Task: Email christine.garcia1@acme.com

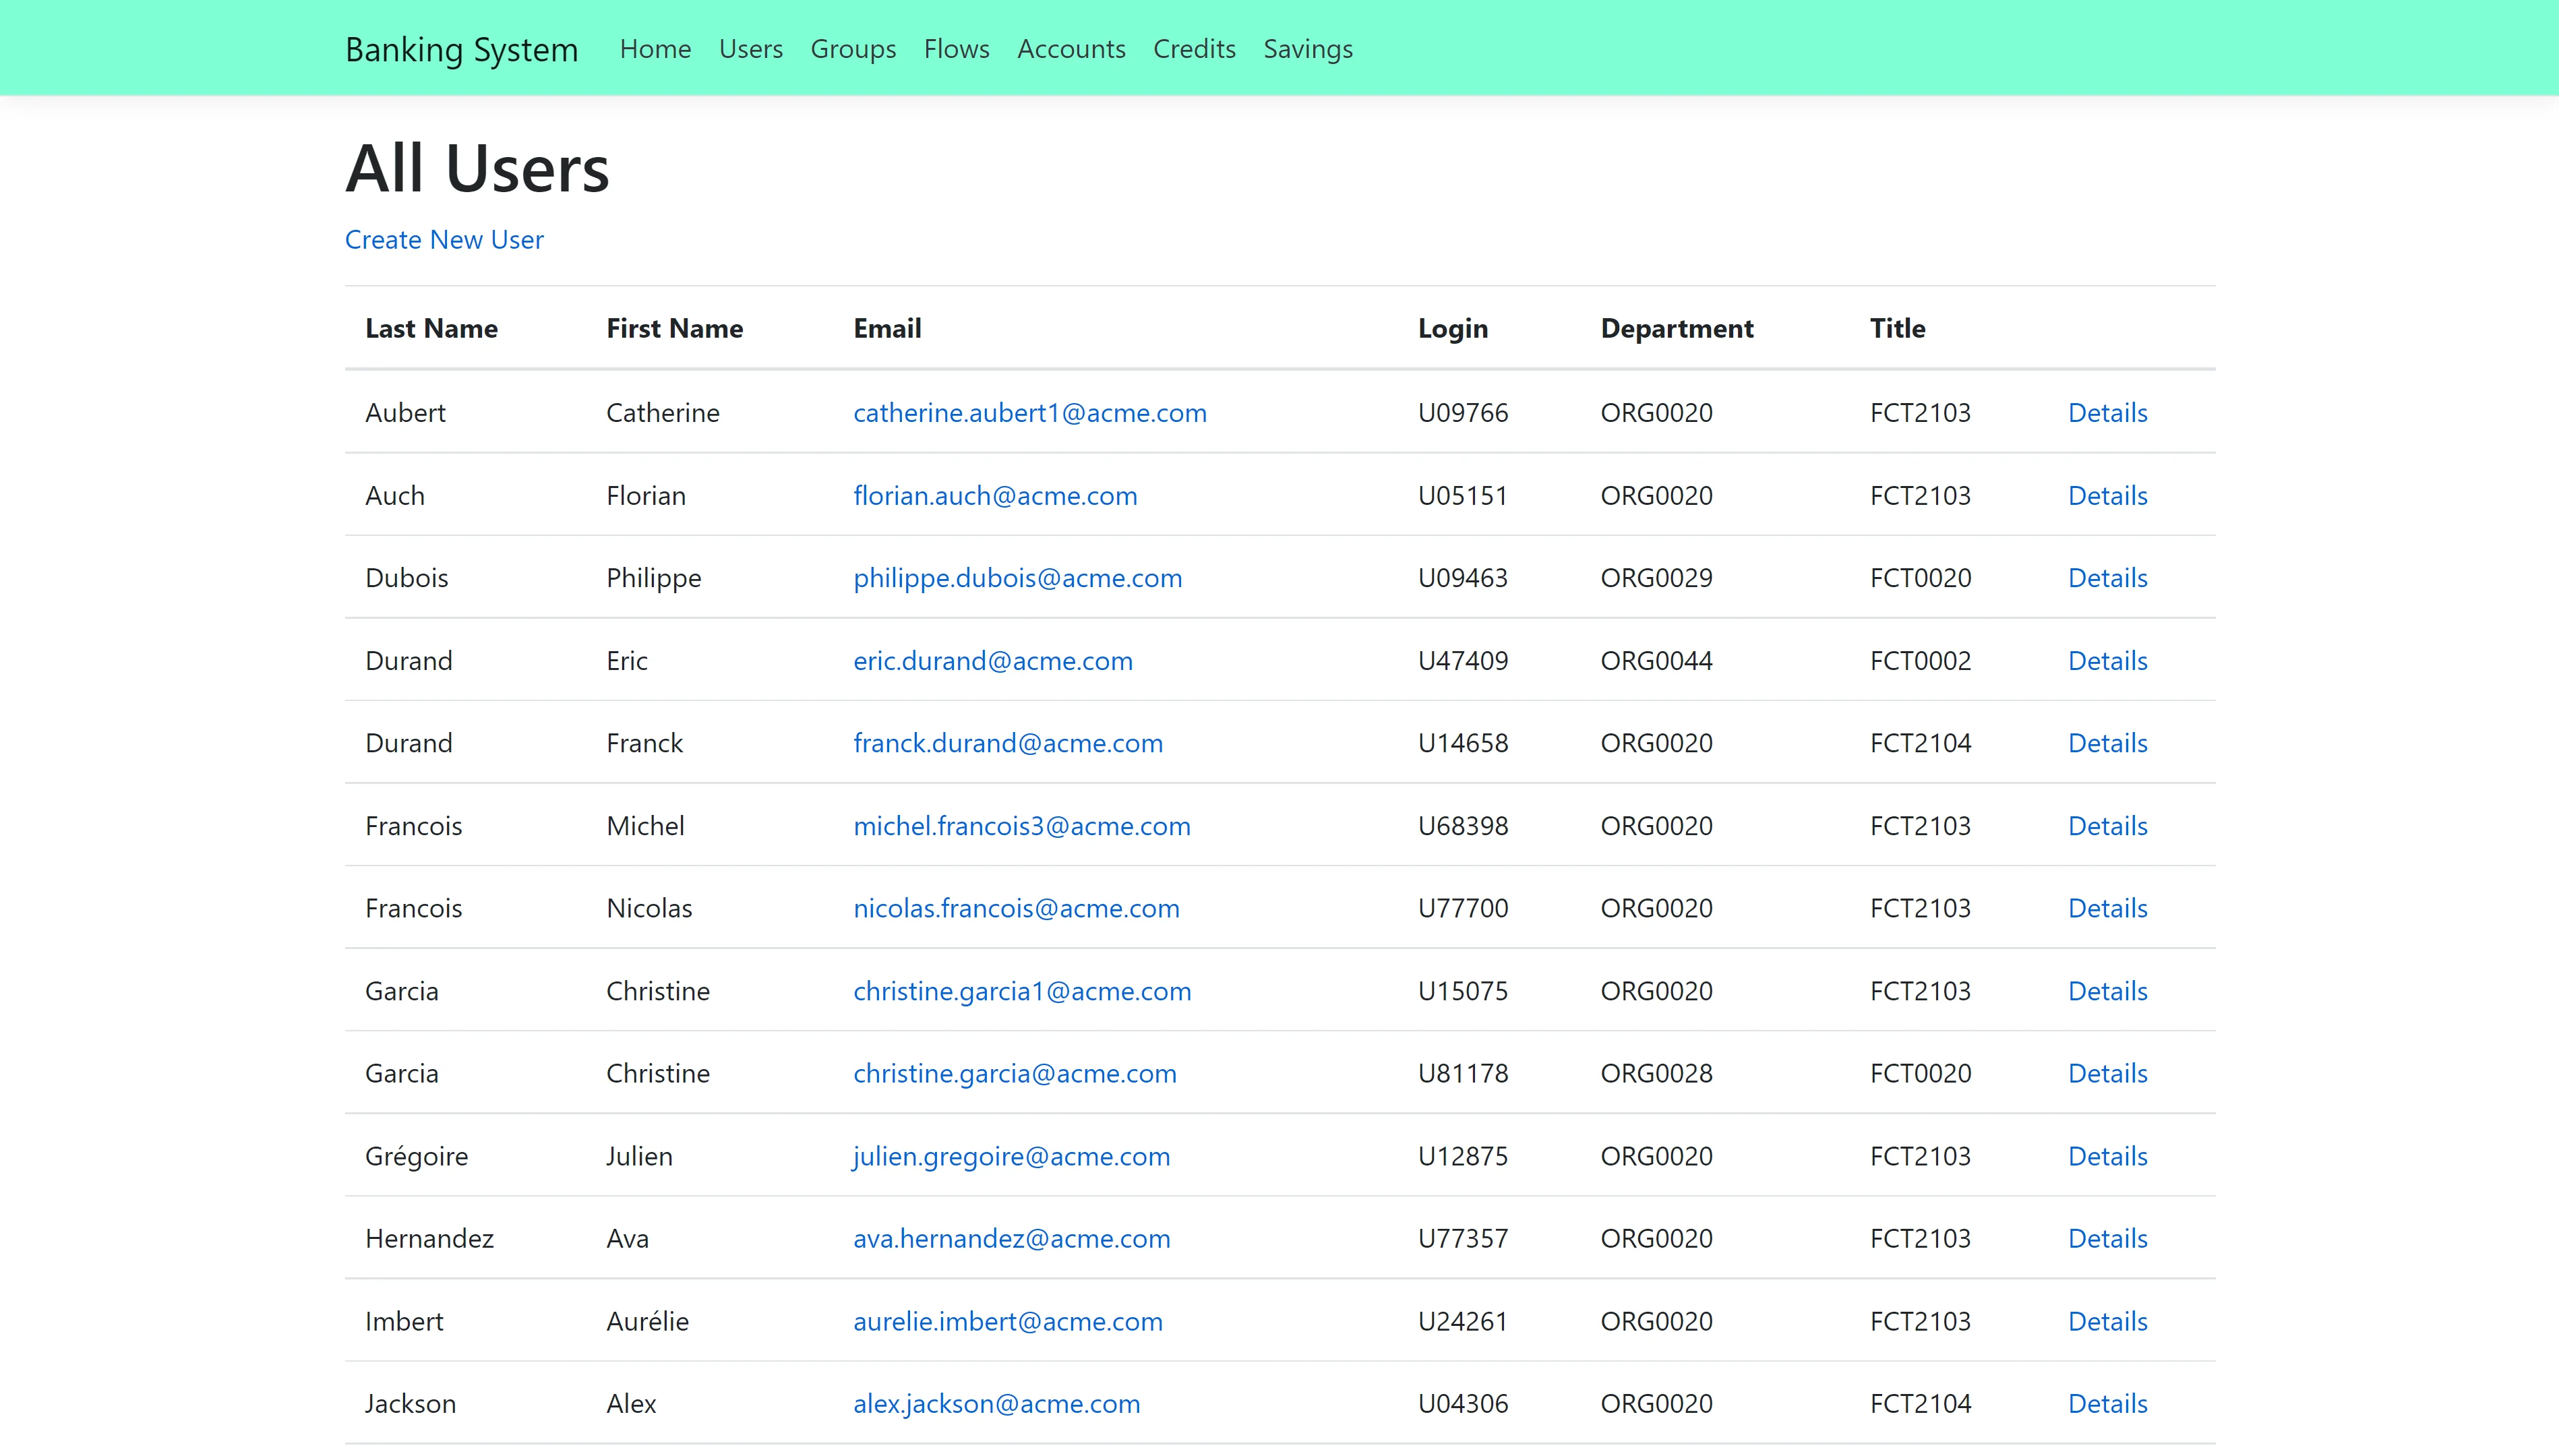Action: tap(1022, 991)
